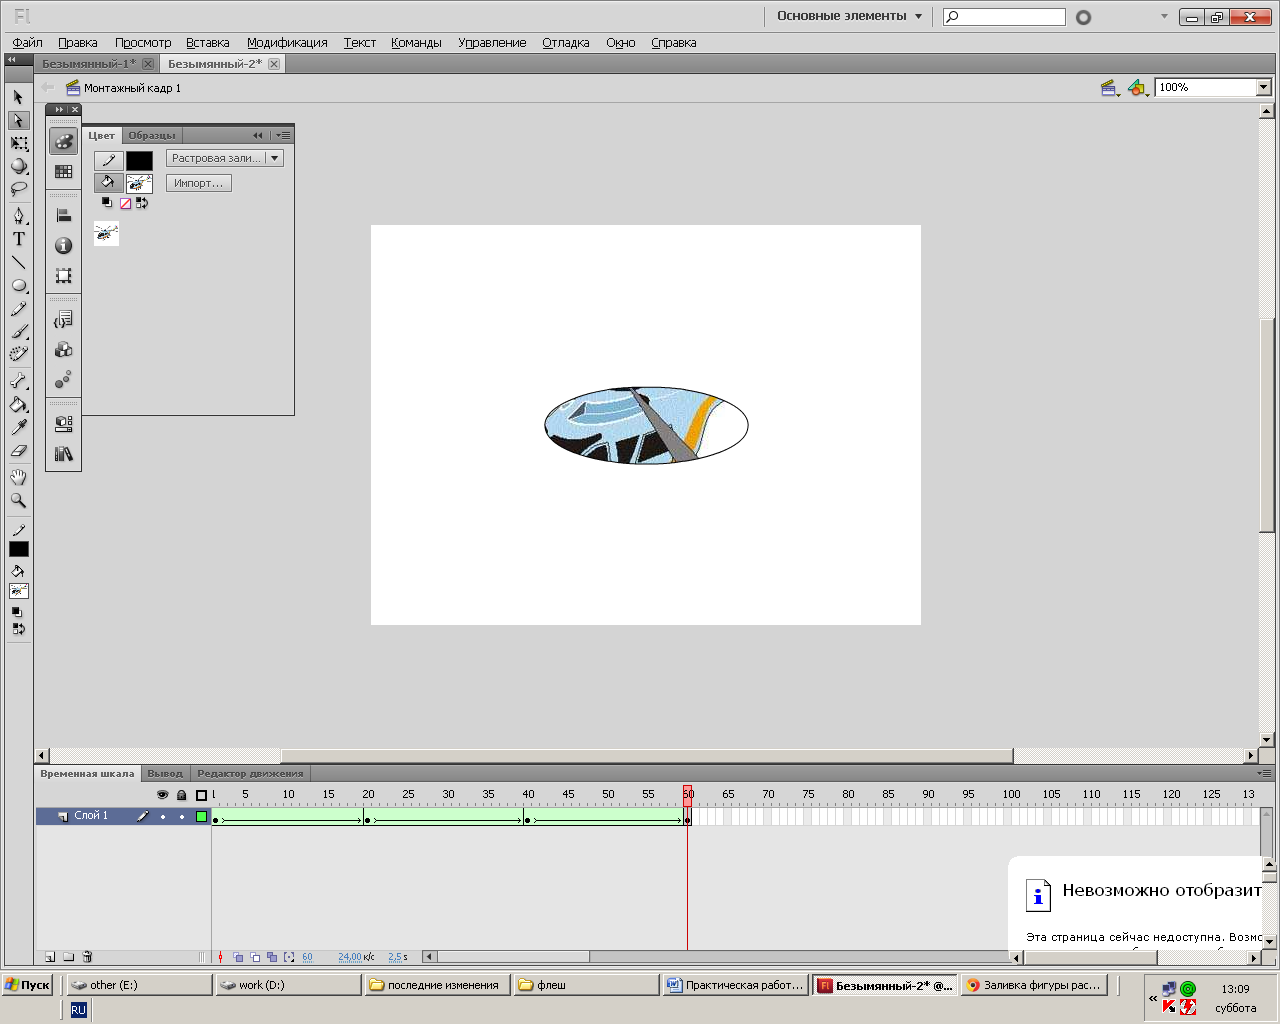This screenshot has width=1280, height=1024.
Task: Collapse the Color panel with double arrows
Action: coord(257,135)
